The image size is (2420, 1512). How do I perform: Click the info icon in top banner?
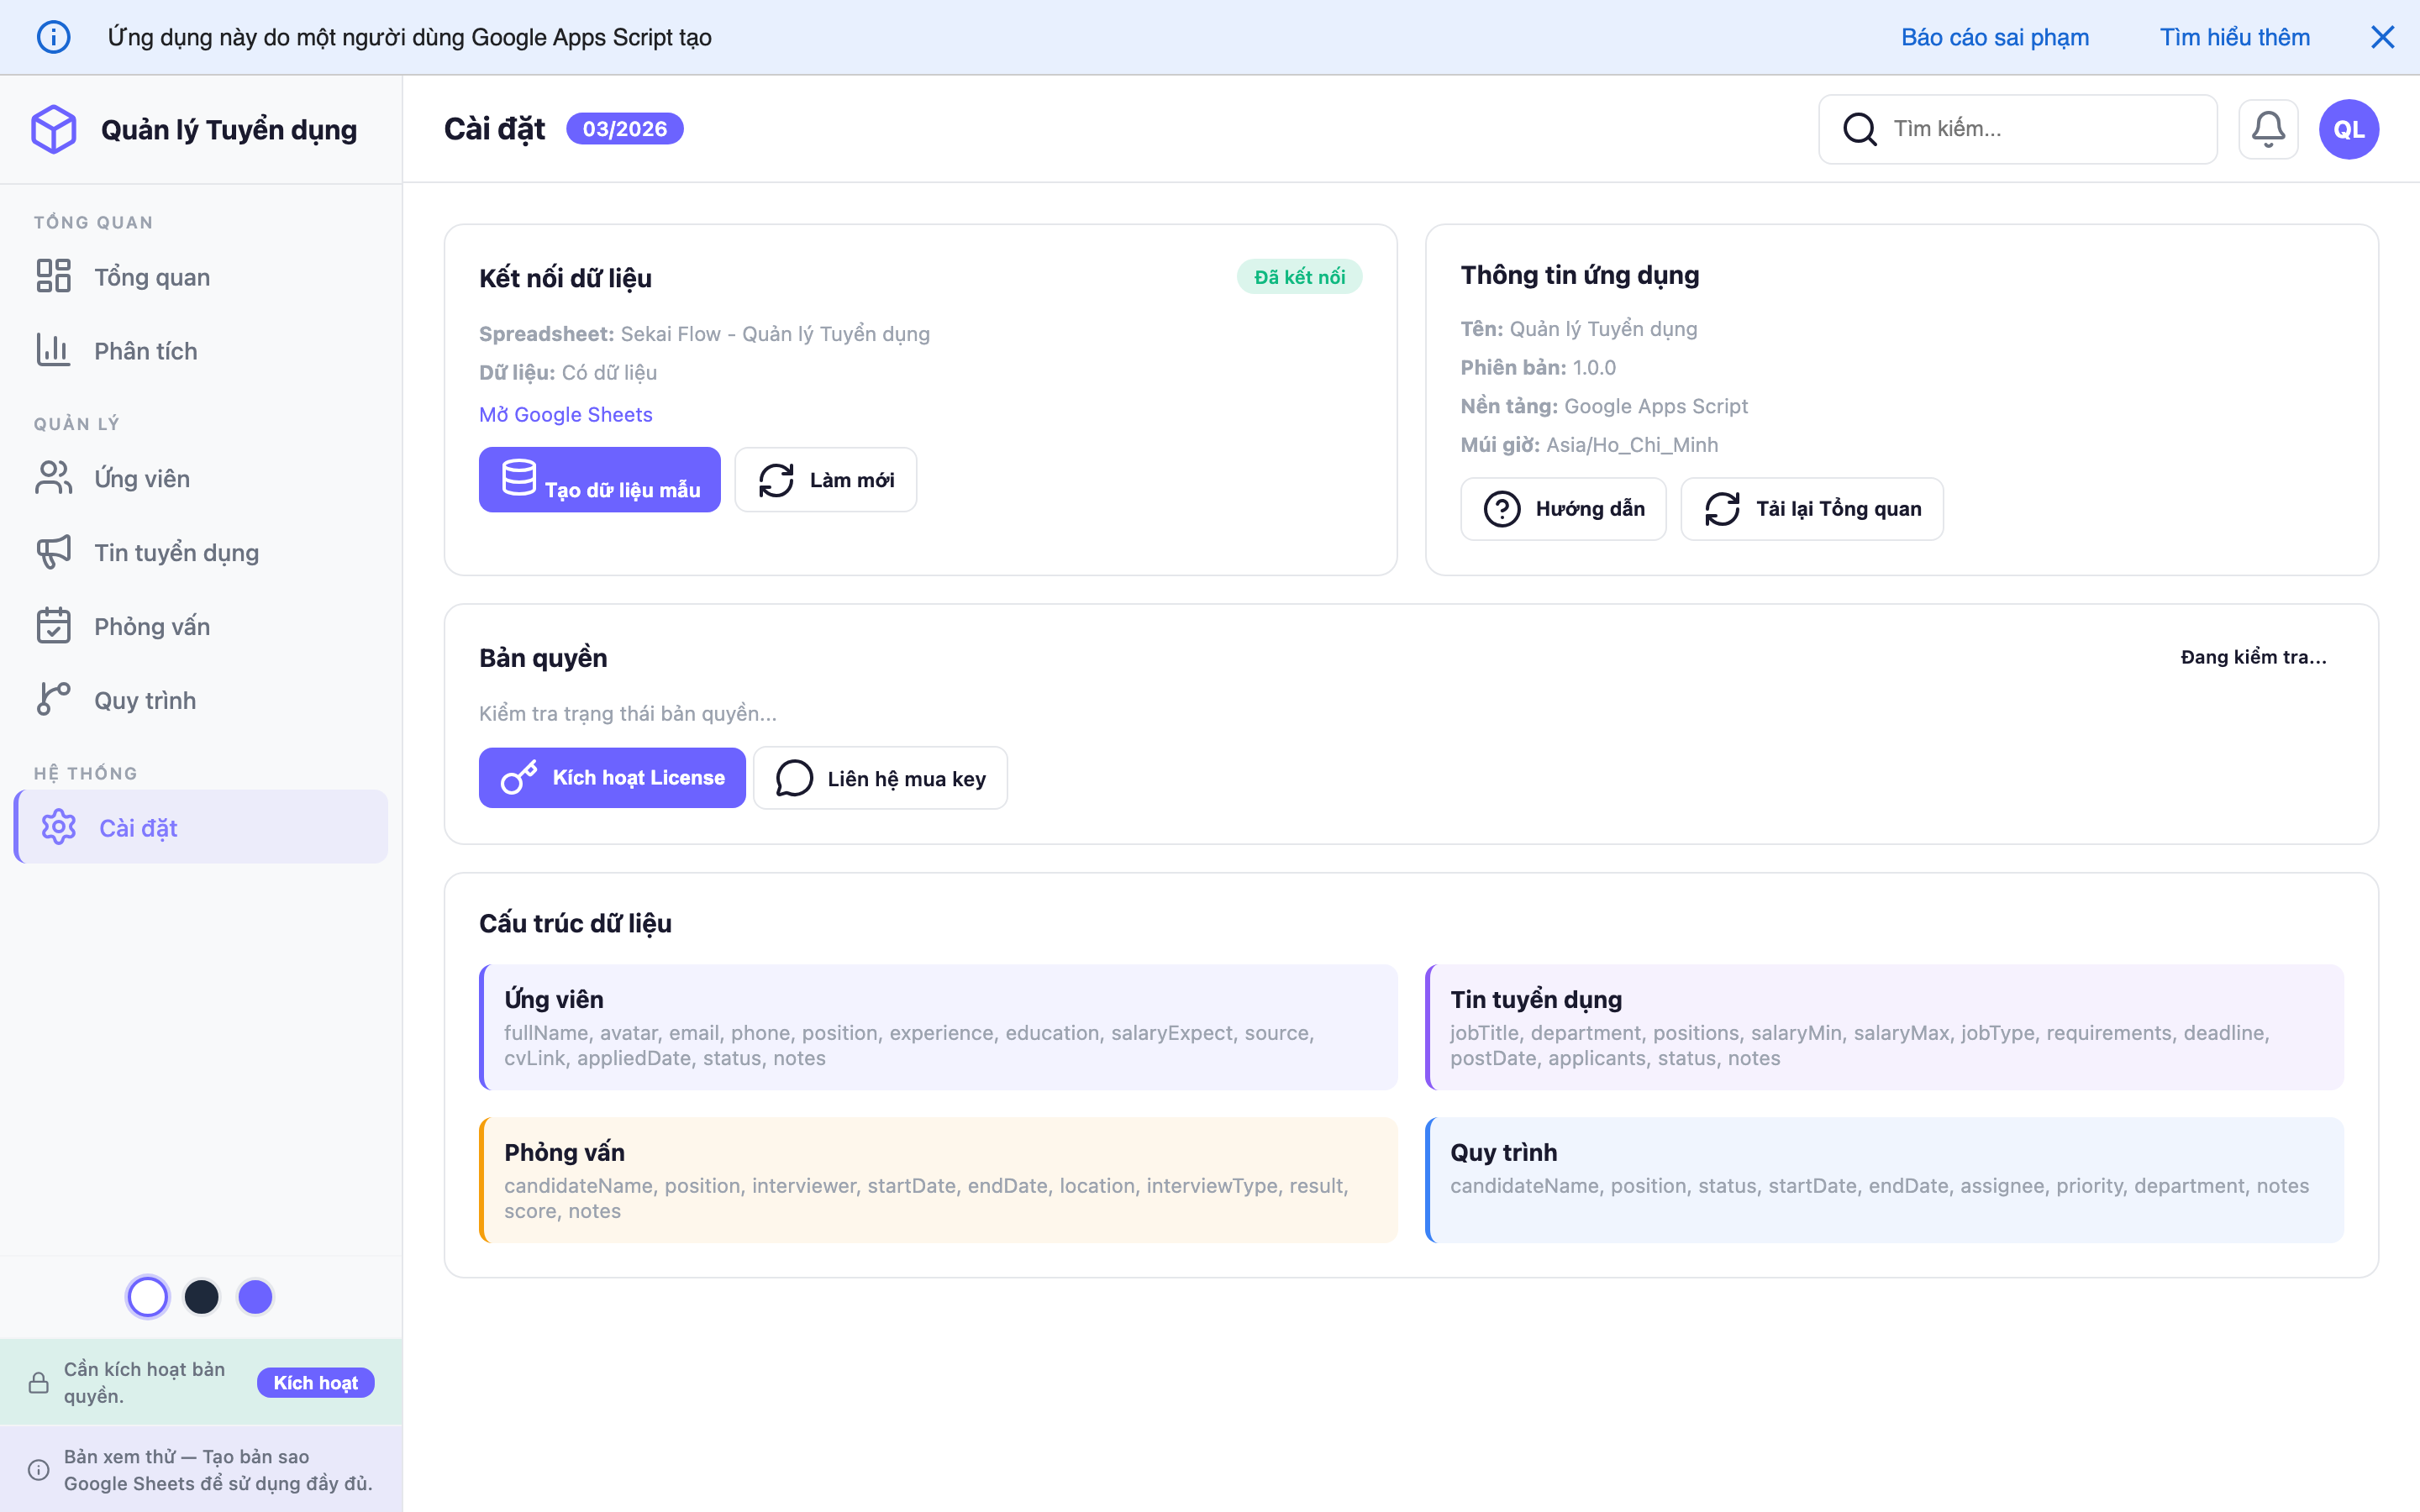point(54,37)
